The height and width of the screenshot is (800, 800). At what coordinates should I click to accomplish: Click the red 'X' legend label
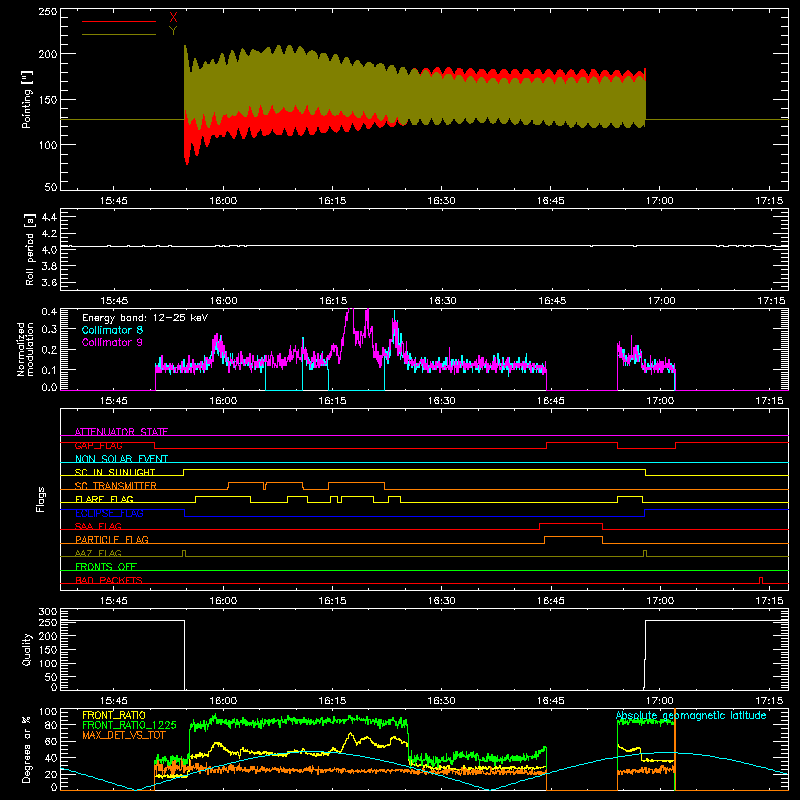[x=173, y=18]
